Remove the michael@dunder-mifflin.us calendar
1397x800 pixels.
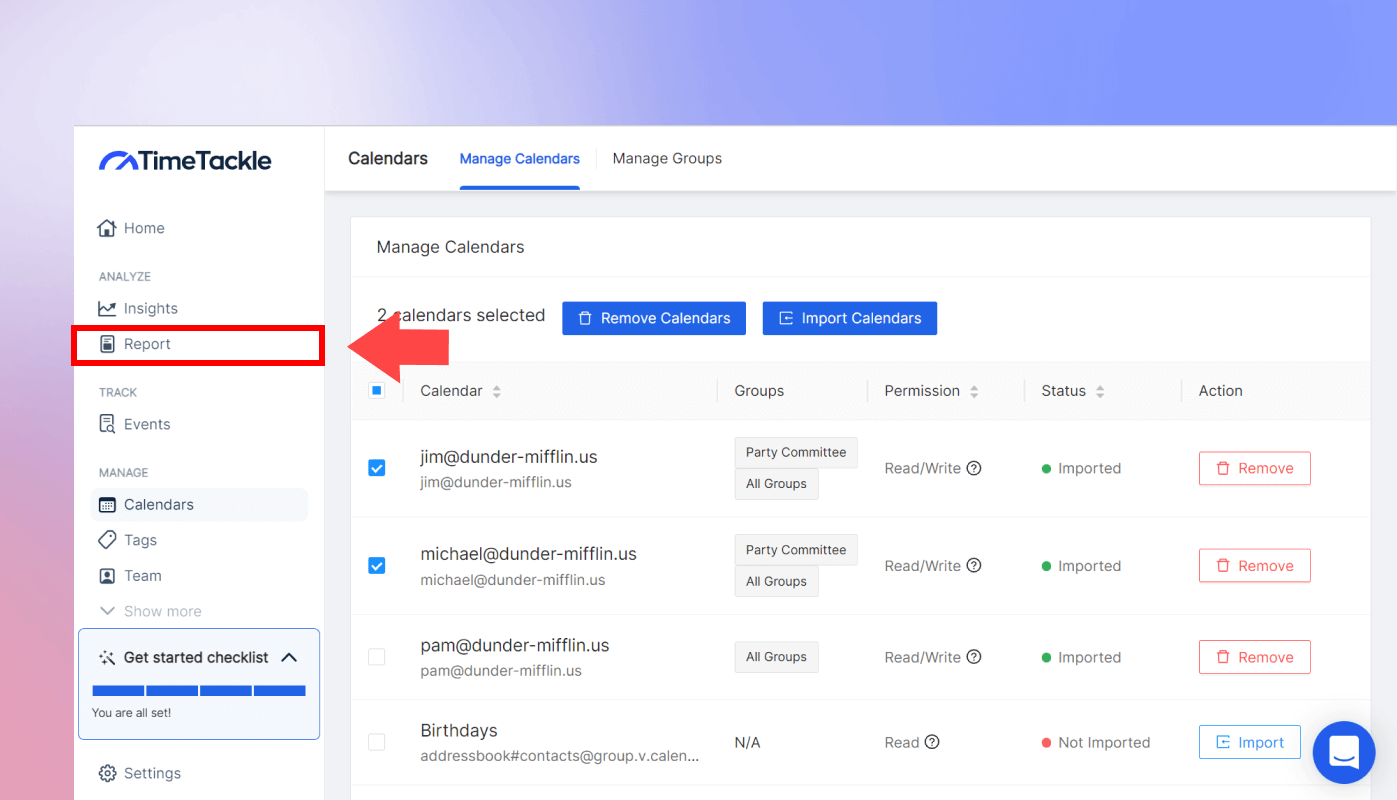coord(1255,566)
